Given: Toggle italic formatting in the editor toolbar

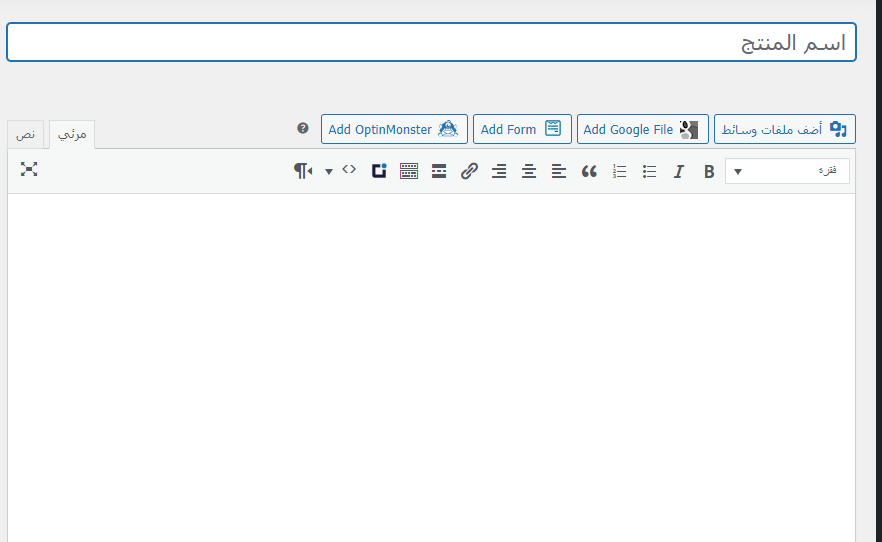Looking at the screenshot, I should click(x=679, y=171).
